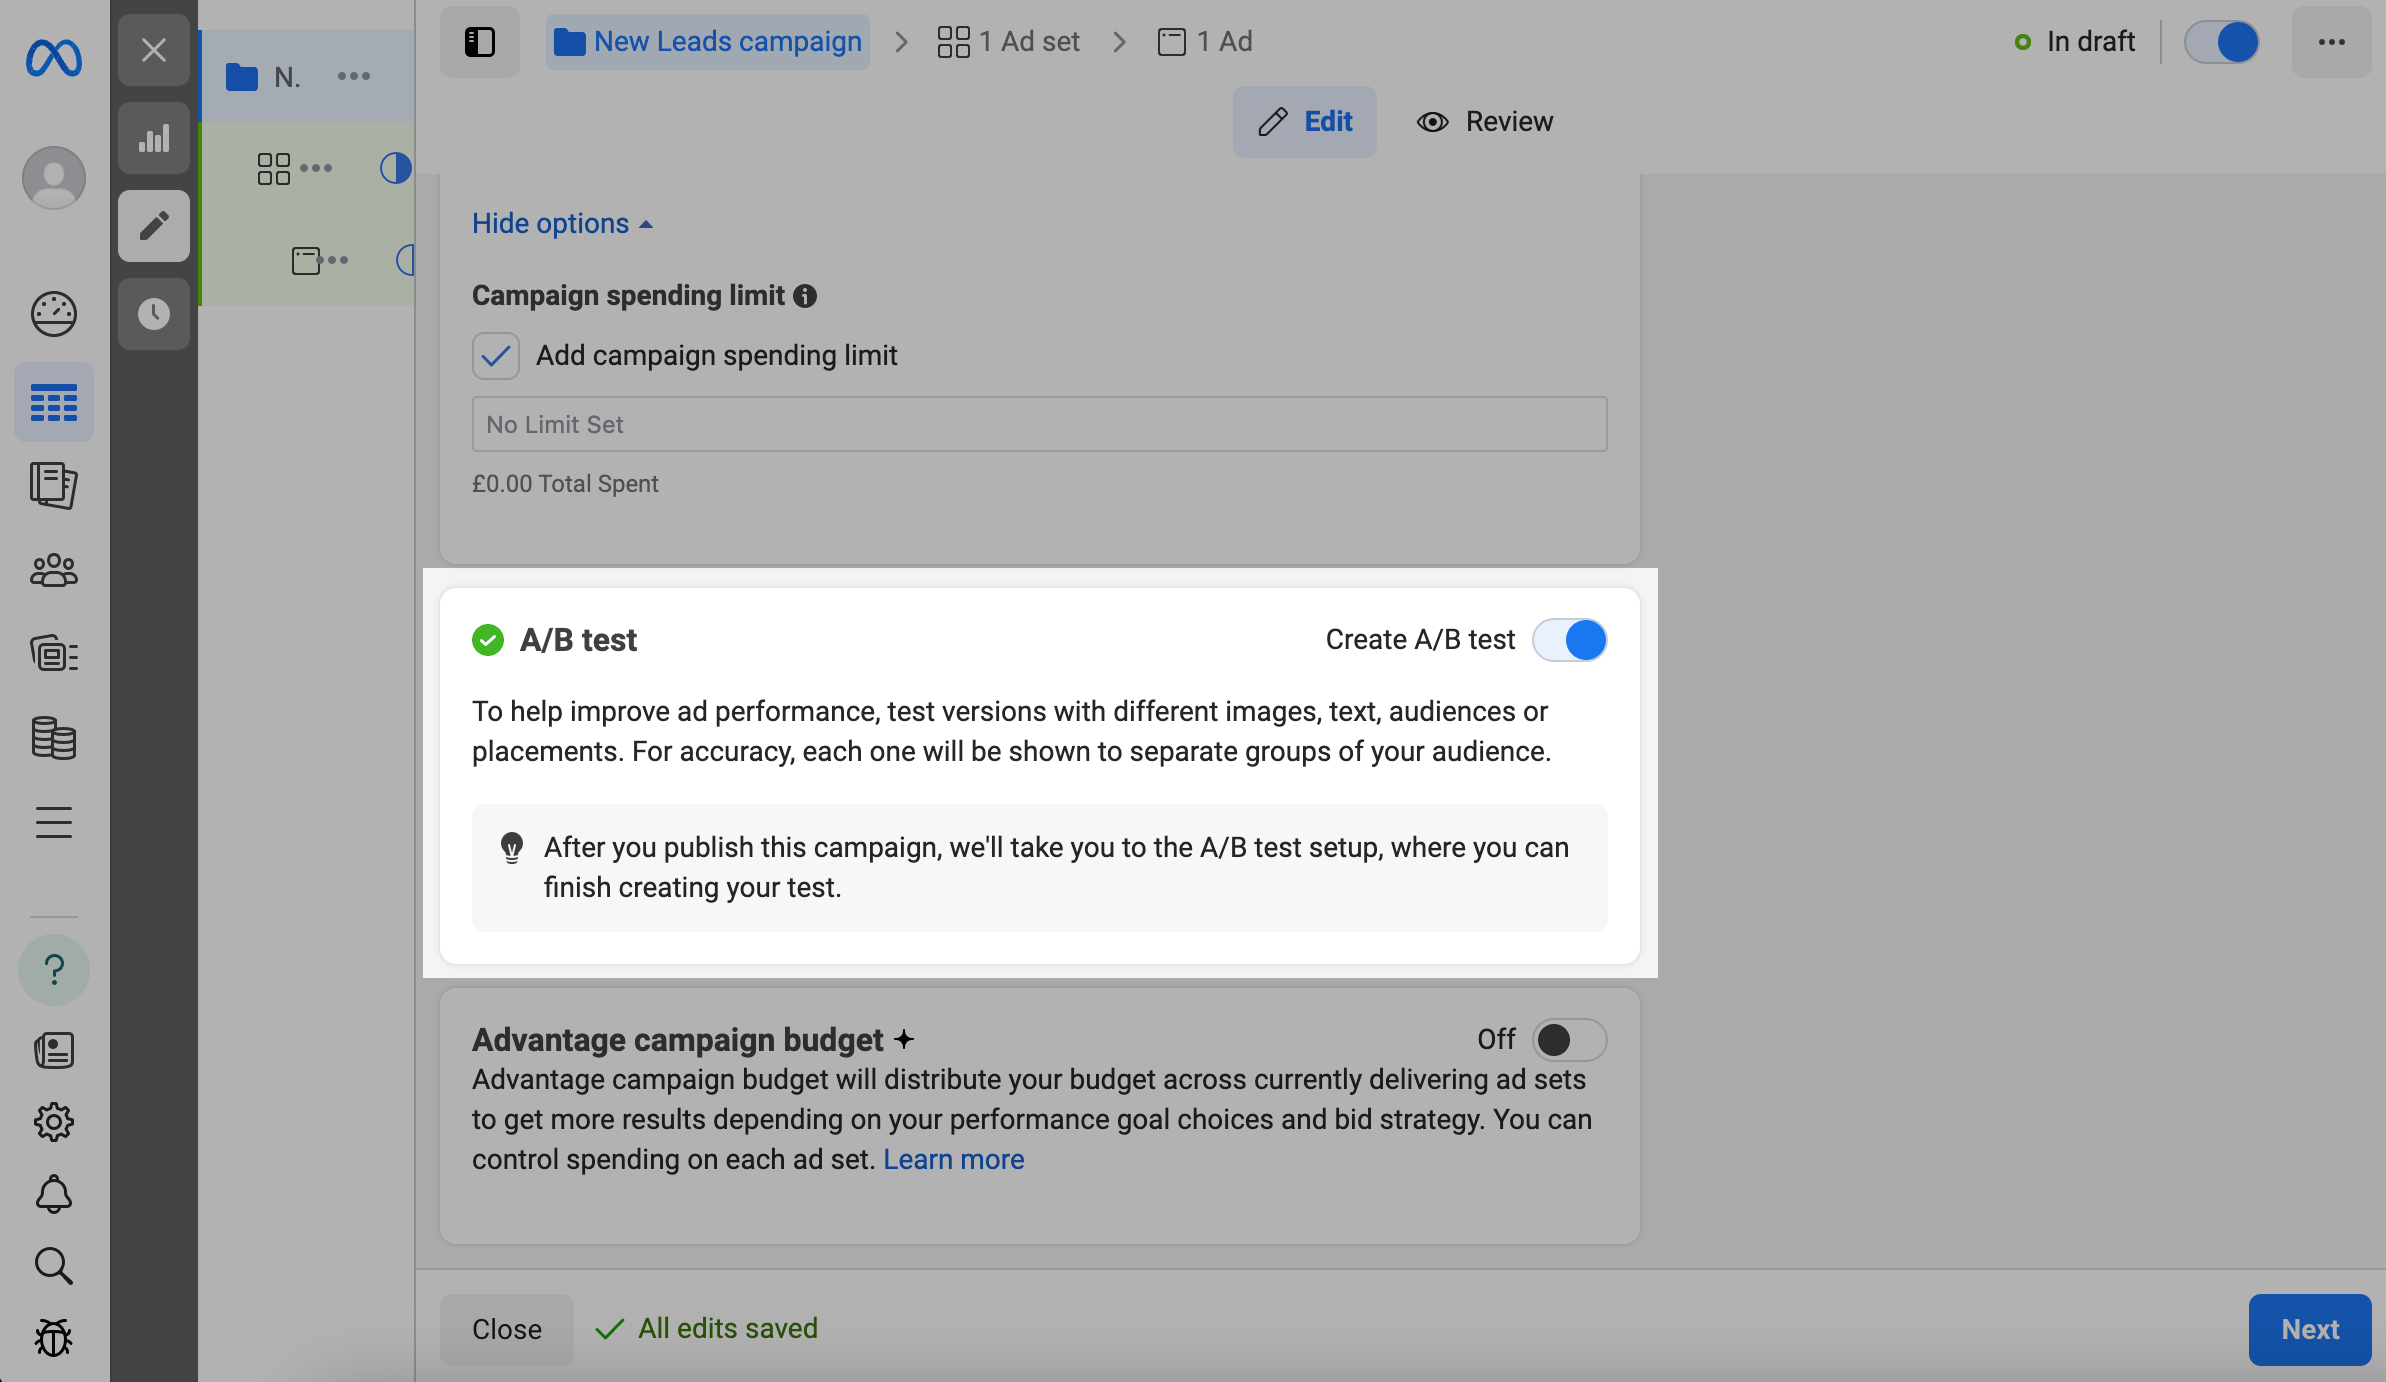Click the No Limit Set input field

(x=1040, y=424)
